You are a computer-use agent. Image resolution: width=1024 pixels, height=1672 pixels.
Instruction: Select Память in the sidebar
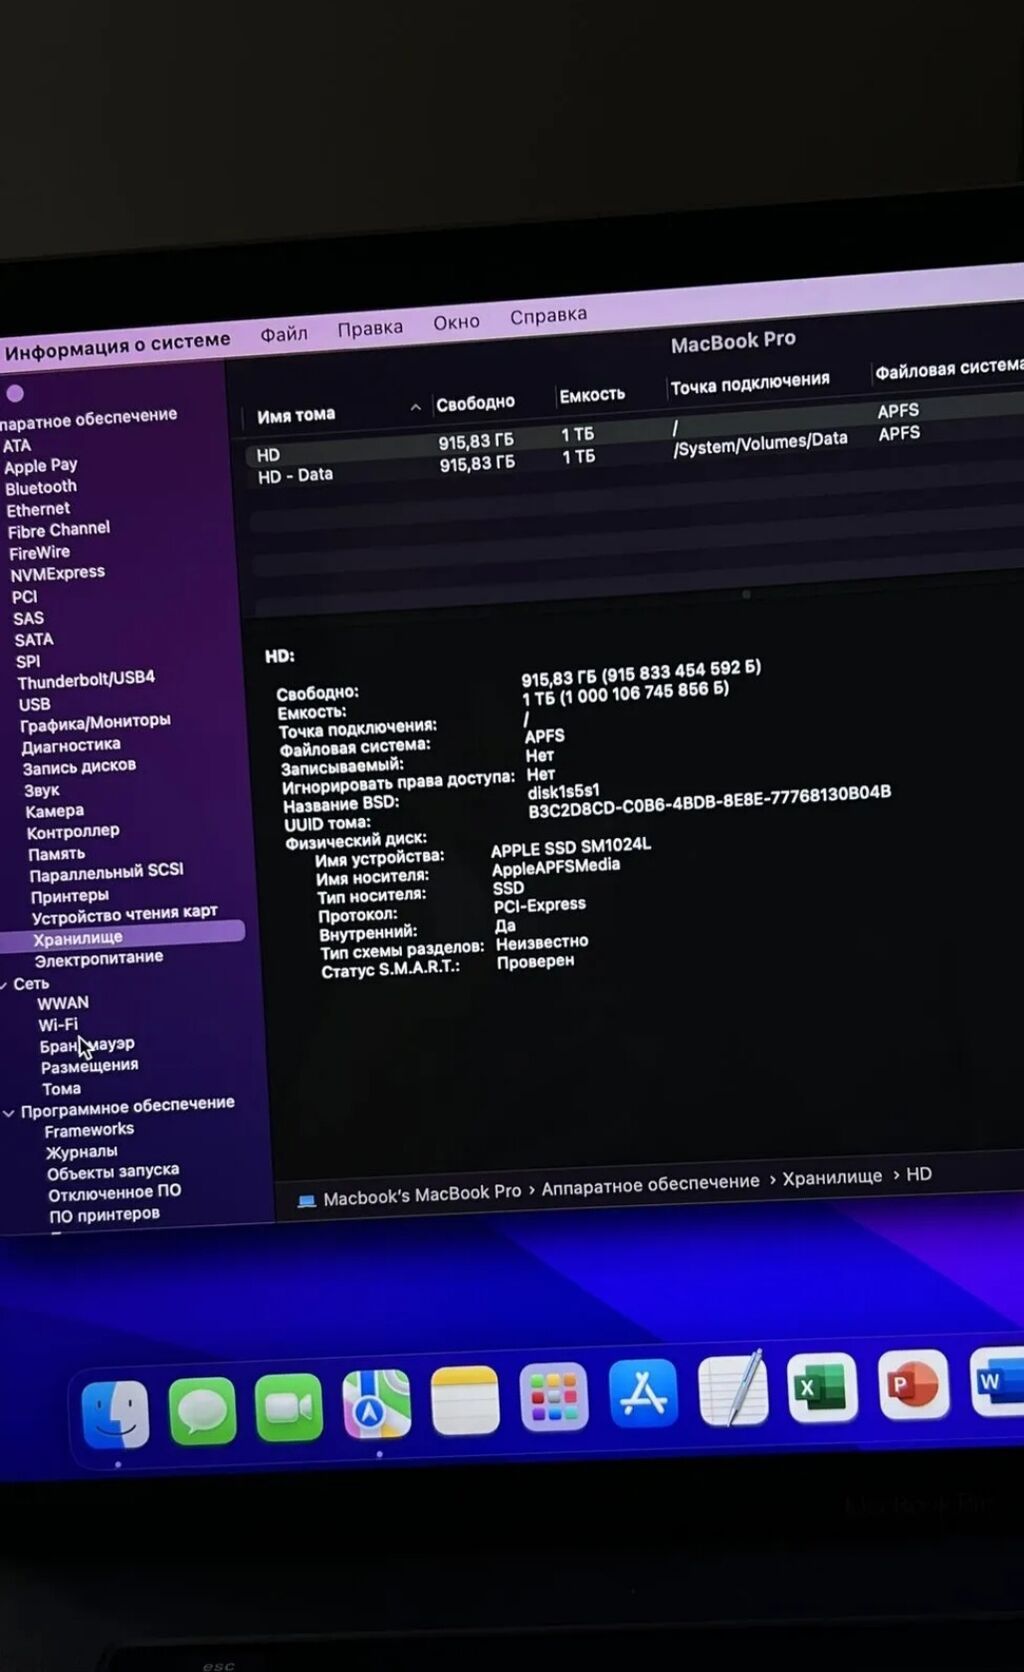click(57, 854)
